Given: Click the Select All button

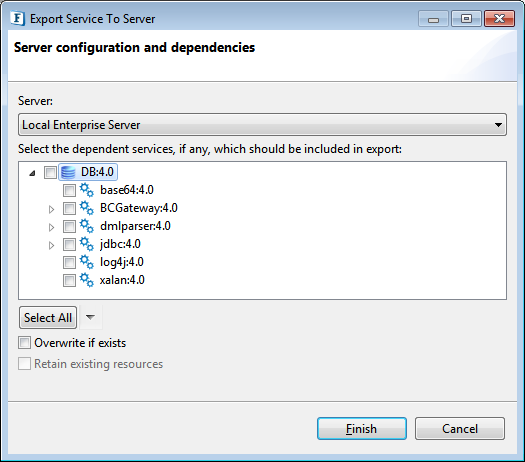Looking at the screenshot, I should pos(48,317).
